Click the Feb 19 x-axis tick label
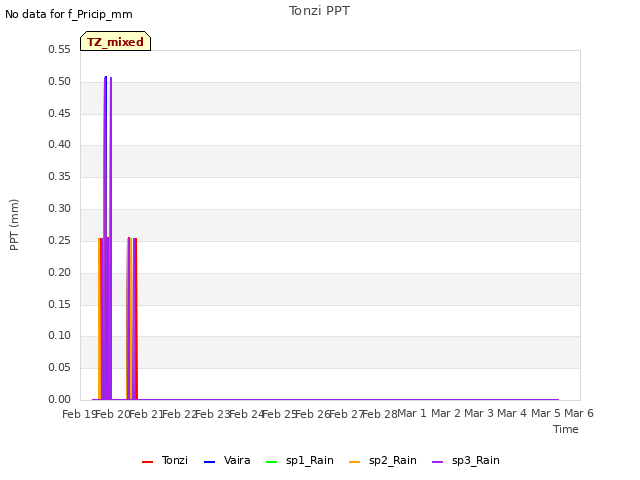The width and height of the screenshot is (640, 480). (79, 414)
